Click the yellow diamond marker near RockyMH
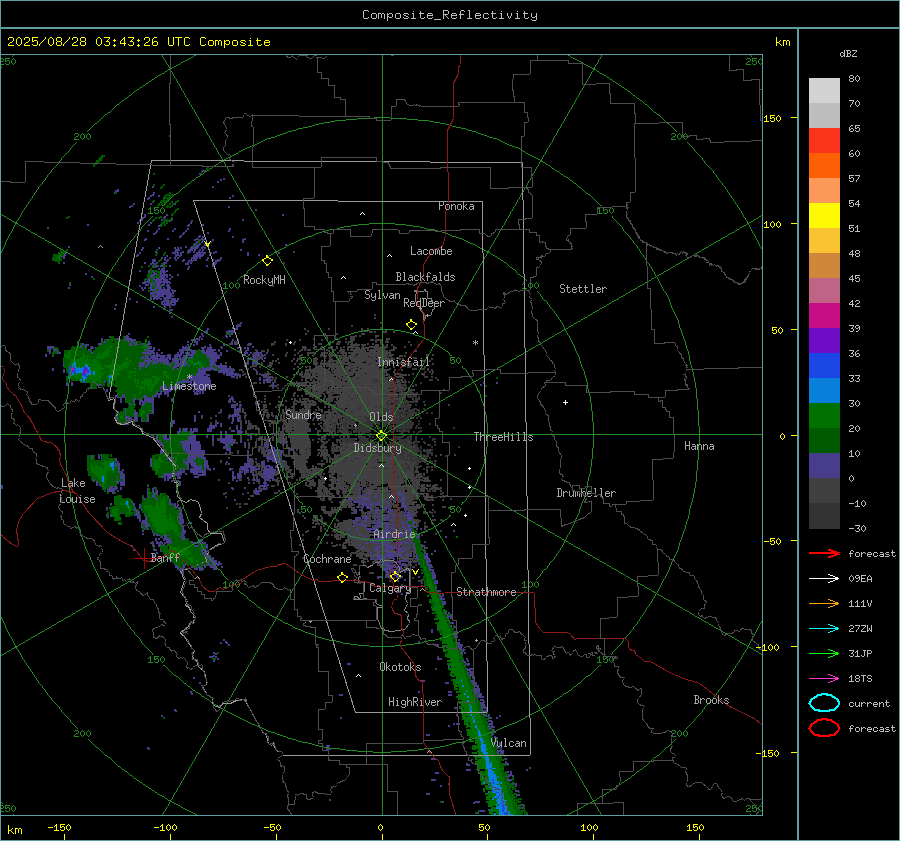 click(x=267, y=261)
